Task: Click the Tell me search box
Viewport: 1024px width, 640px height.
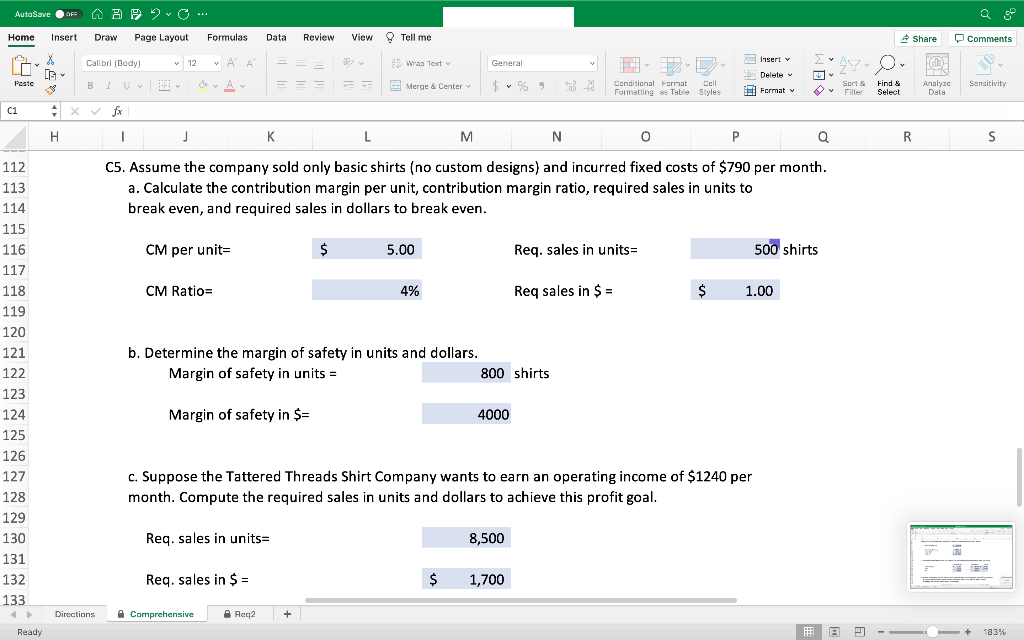Action: (x=409, y=37)
